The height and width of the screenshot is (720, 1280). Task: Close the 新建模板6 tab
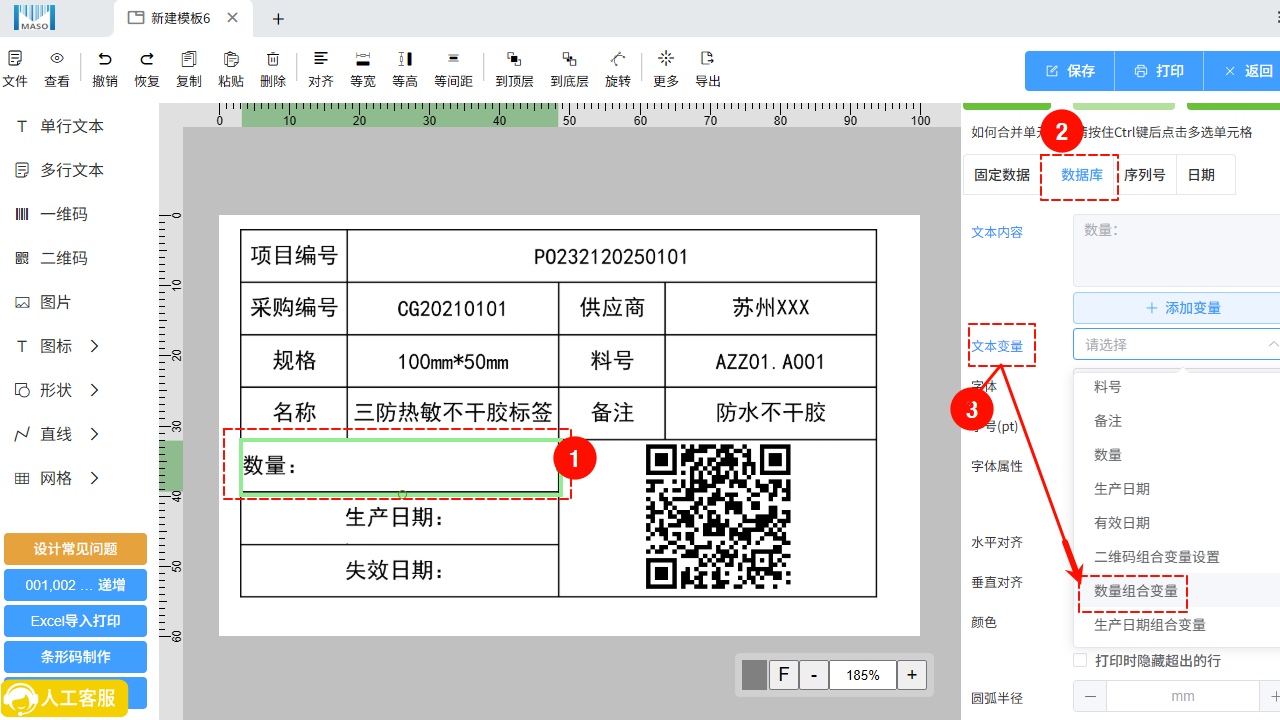[x=233, y=18]
